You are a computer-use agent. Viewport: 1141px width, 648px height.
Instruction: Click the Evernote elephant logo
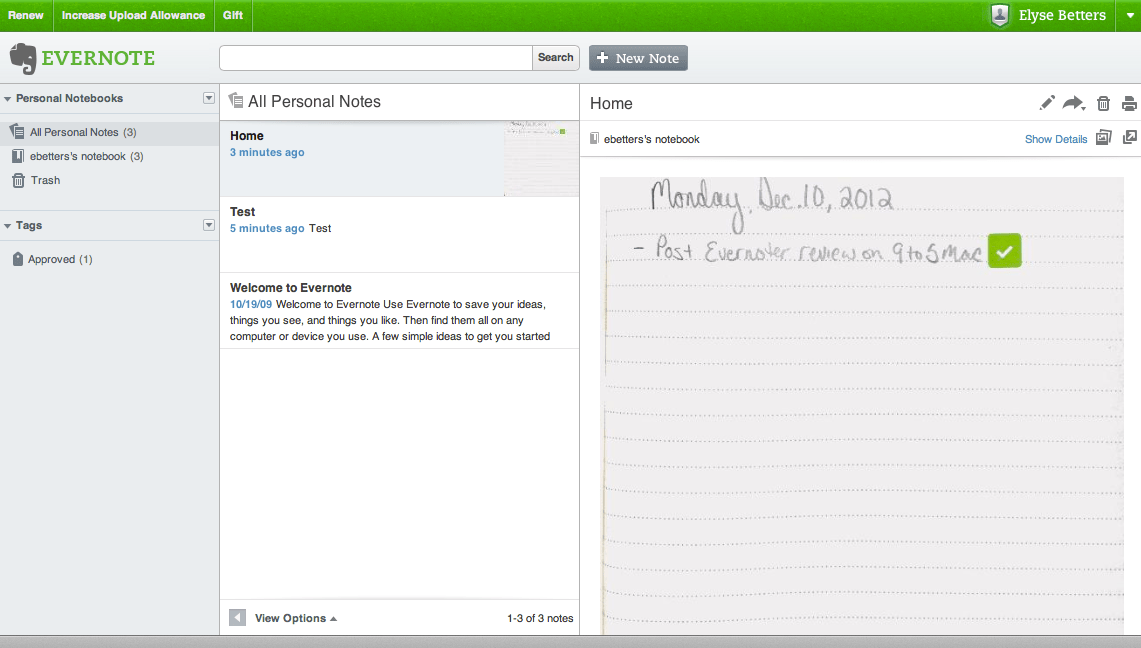pyautogui.click(x=31, y=58)
